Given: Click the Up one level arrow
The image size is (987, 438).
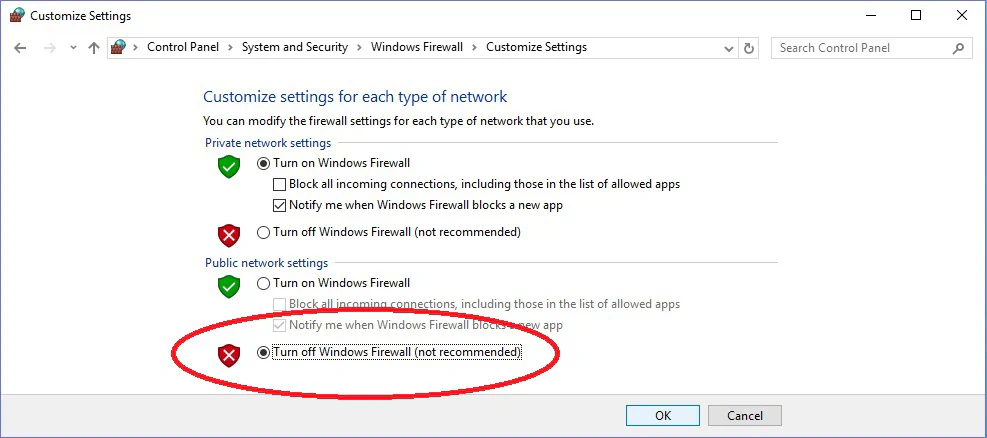Looking at the screenshot, I should (x=94, y=48).
